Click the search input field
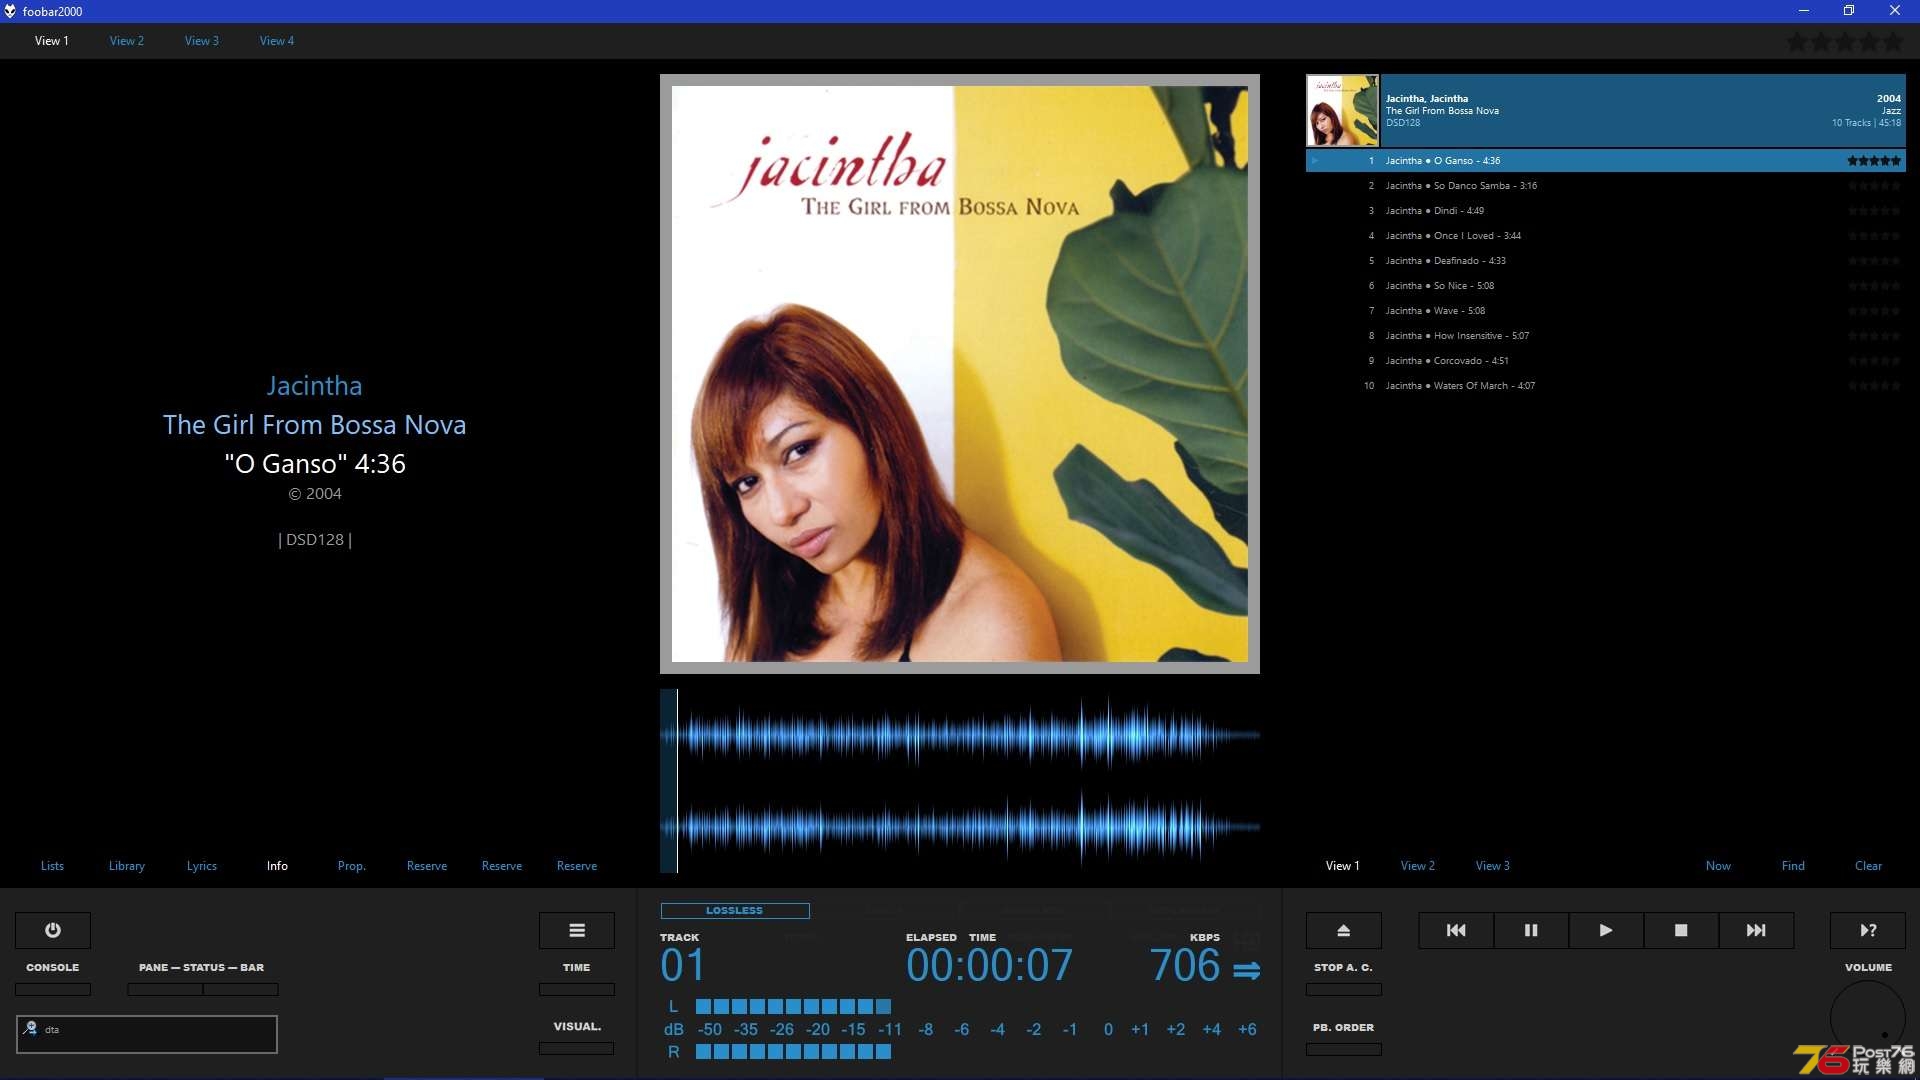Image resolution: width=1920 pixels, height=1080 pixels. [x=147, y=1034]
